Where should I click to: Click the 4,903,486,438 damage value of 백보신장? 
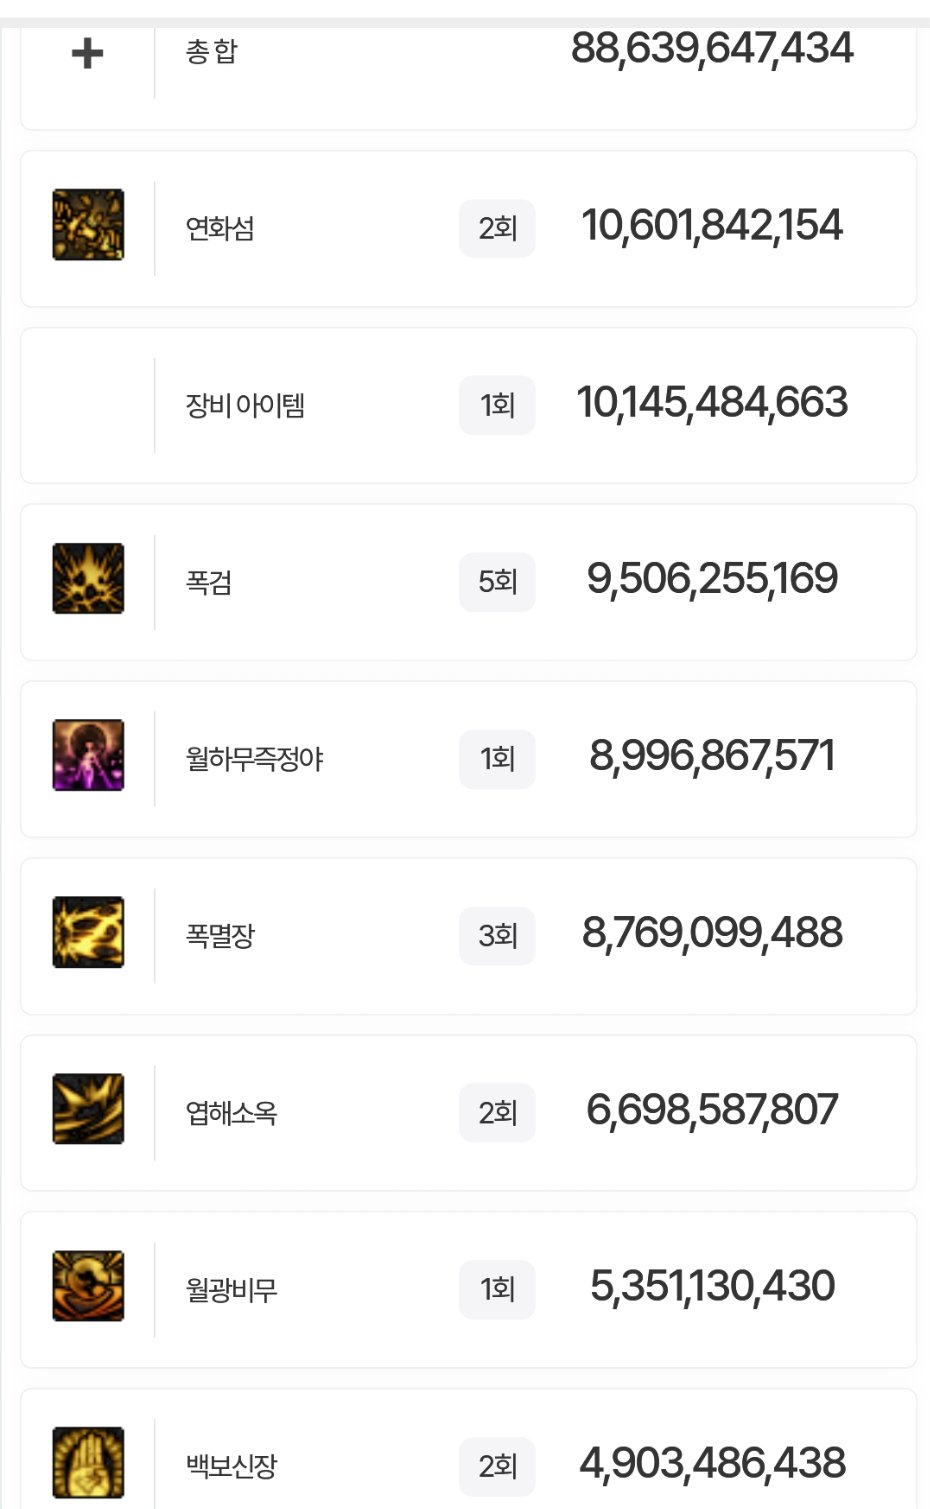click(712, 1464)
